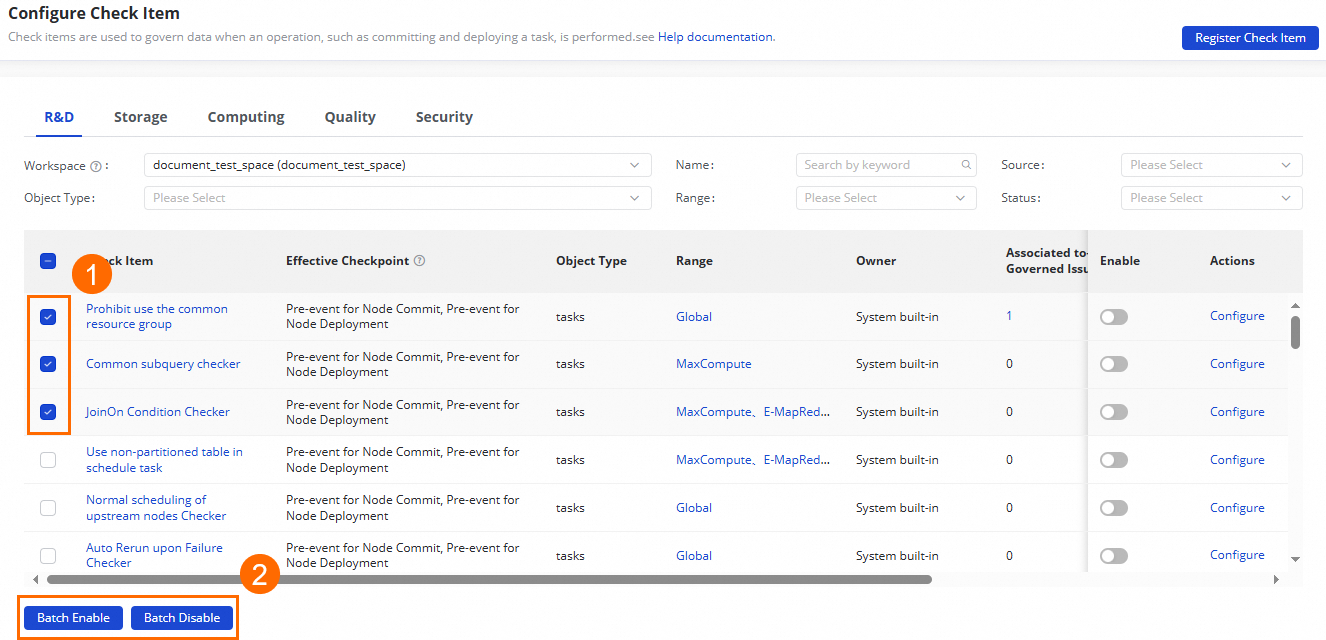Uncheck Common subquery checker checkbox
Viewport: 1326px width, 640px height.
click(x=48, y=364)
